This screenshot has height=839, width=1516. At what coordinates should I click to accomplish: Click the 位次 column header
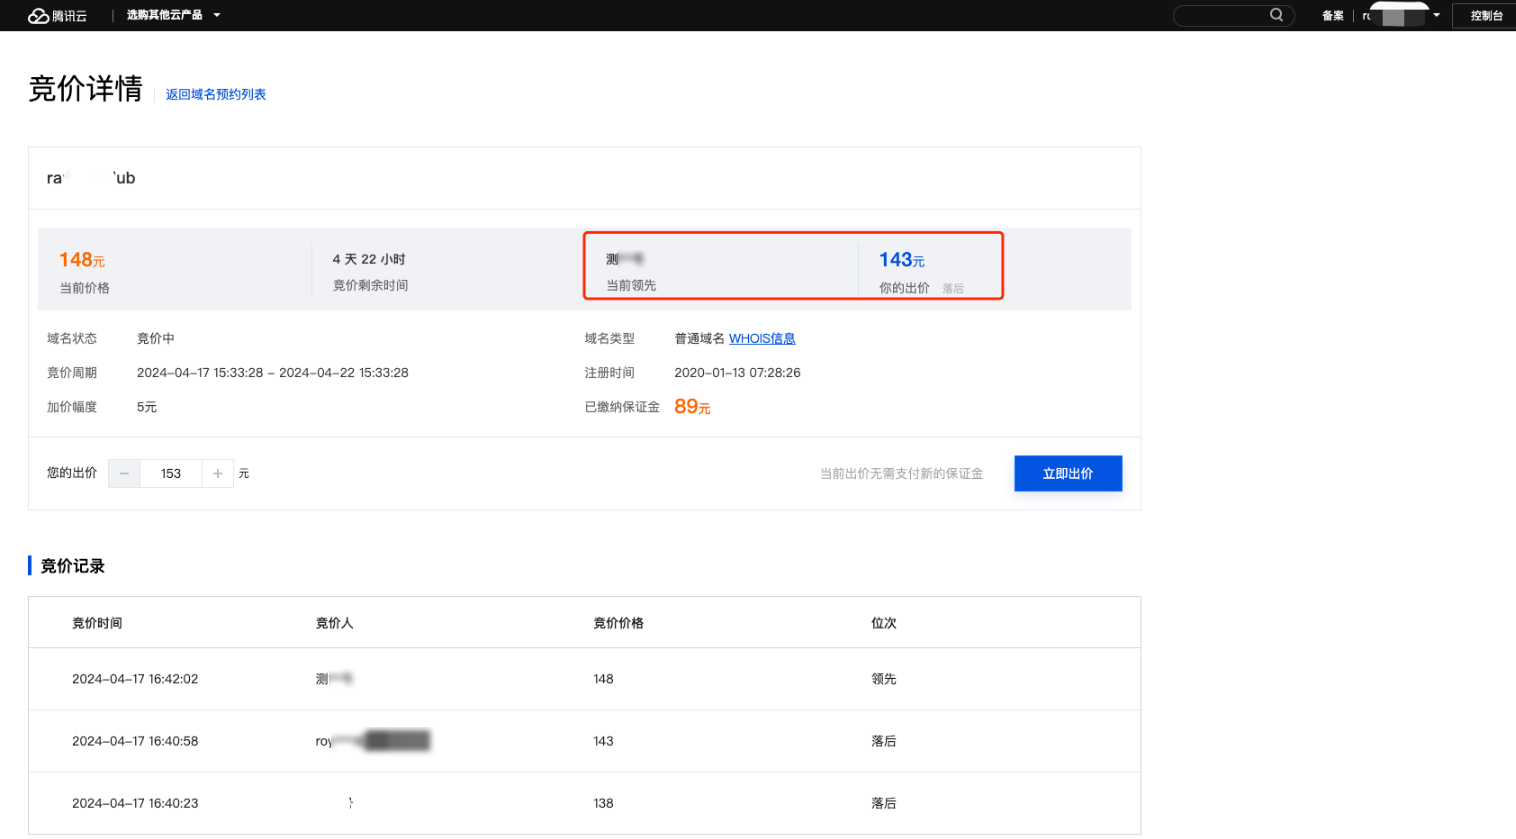(x=883, y=623)
